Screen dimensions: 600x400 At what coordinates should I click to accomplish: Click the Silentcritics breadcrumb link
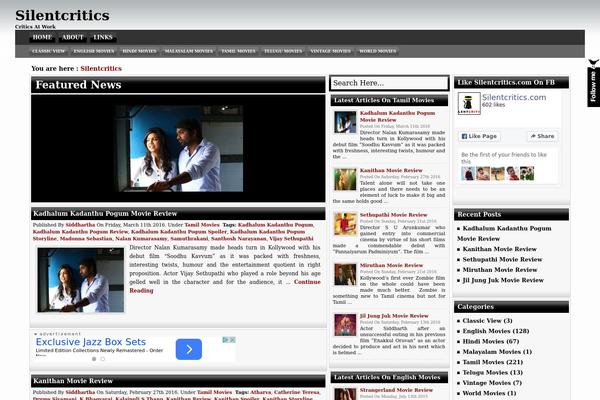coord(101,69)
